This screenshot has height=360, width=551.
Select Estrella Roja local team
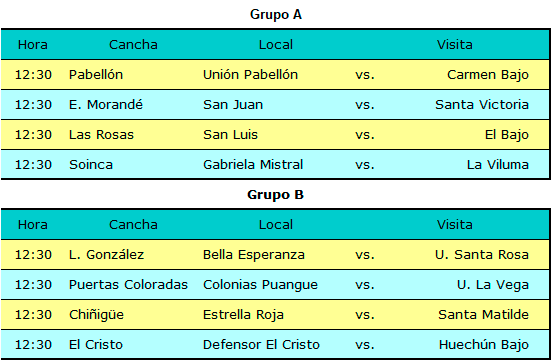(243, 315)
